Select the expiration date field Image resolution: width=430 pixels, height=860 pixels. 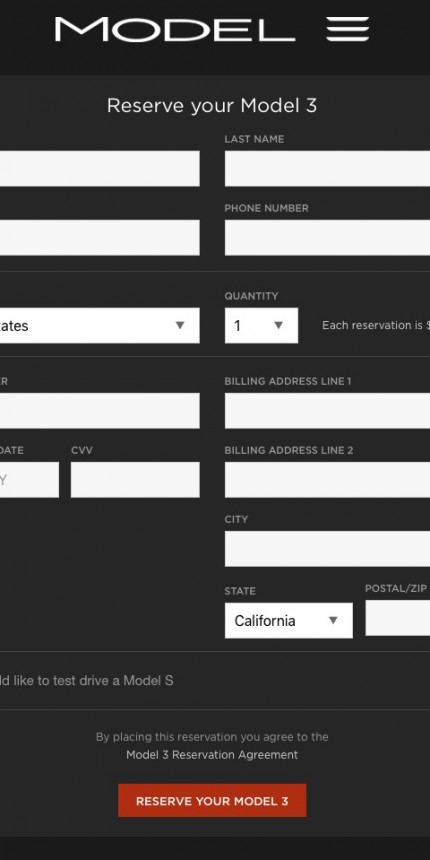(x=29, y=480)
